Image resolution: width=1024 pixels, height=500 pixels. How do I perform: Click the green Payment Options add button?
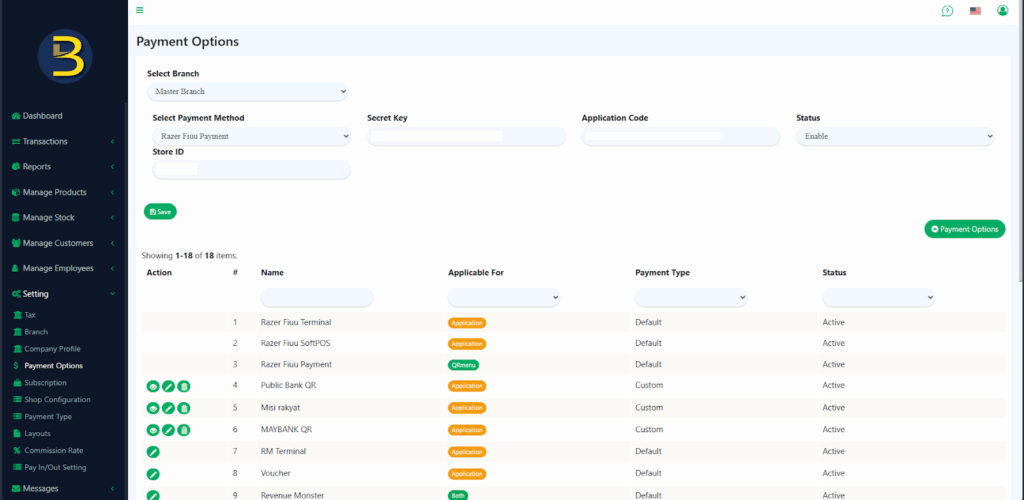tap(964, 229)
